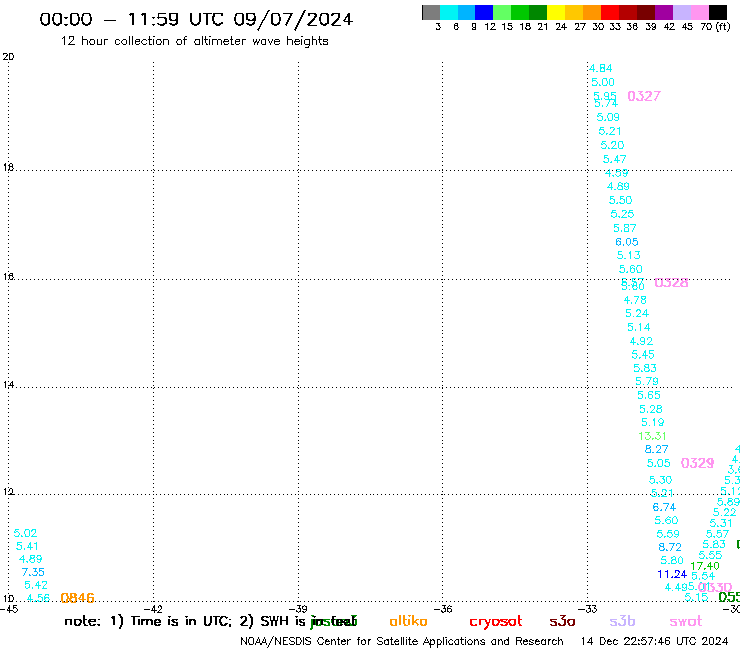Click the blue 11.24 wave height value

click(672, 574)
